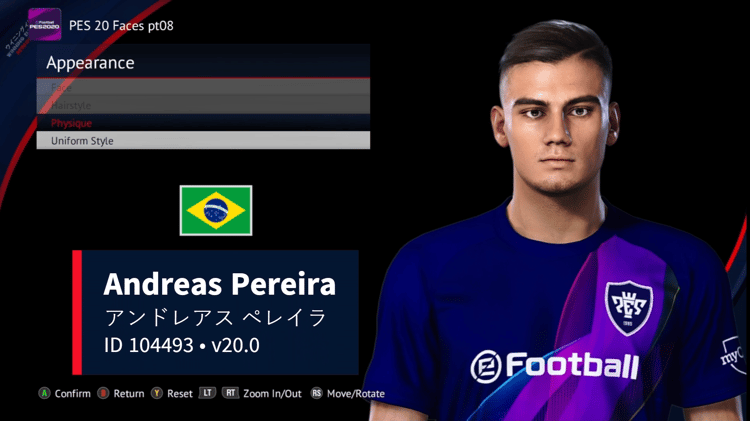Click the Zoom In/Out label
The image size is (750, 421).
point(272,394)
